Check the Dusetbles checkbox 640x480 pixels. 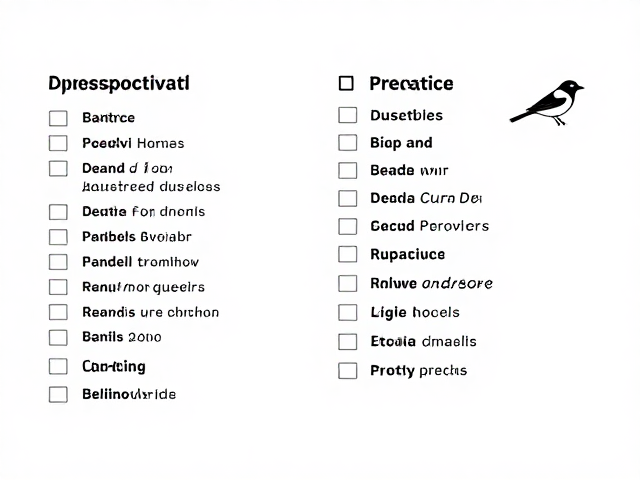click(348, 115)
